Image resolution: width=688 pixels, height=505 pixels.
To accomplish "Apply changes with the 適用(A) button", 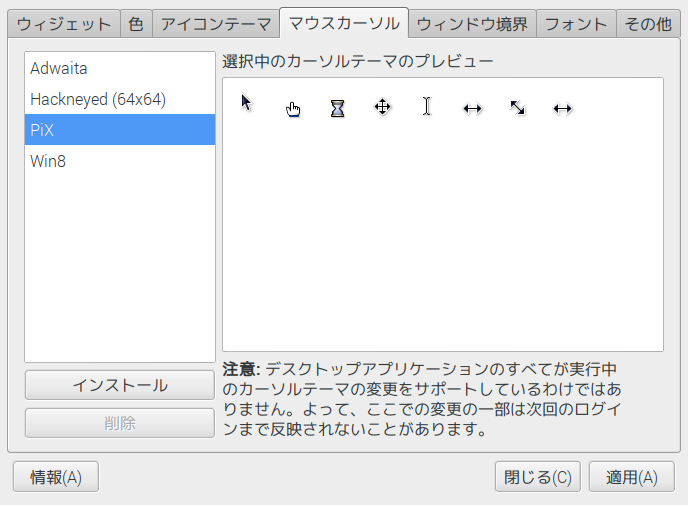I will coord(631,476).
